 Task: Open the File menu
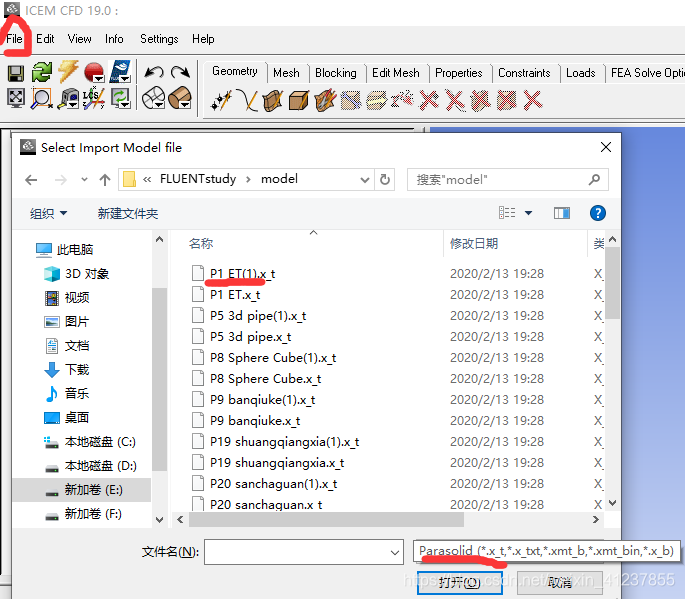tap(14, 39)
